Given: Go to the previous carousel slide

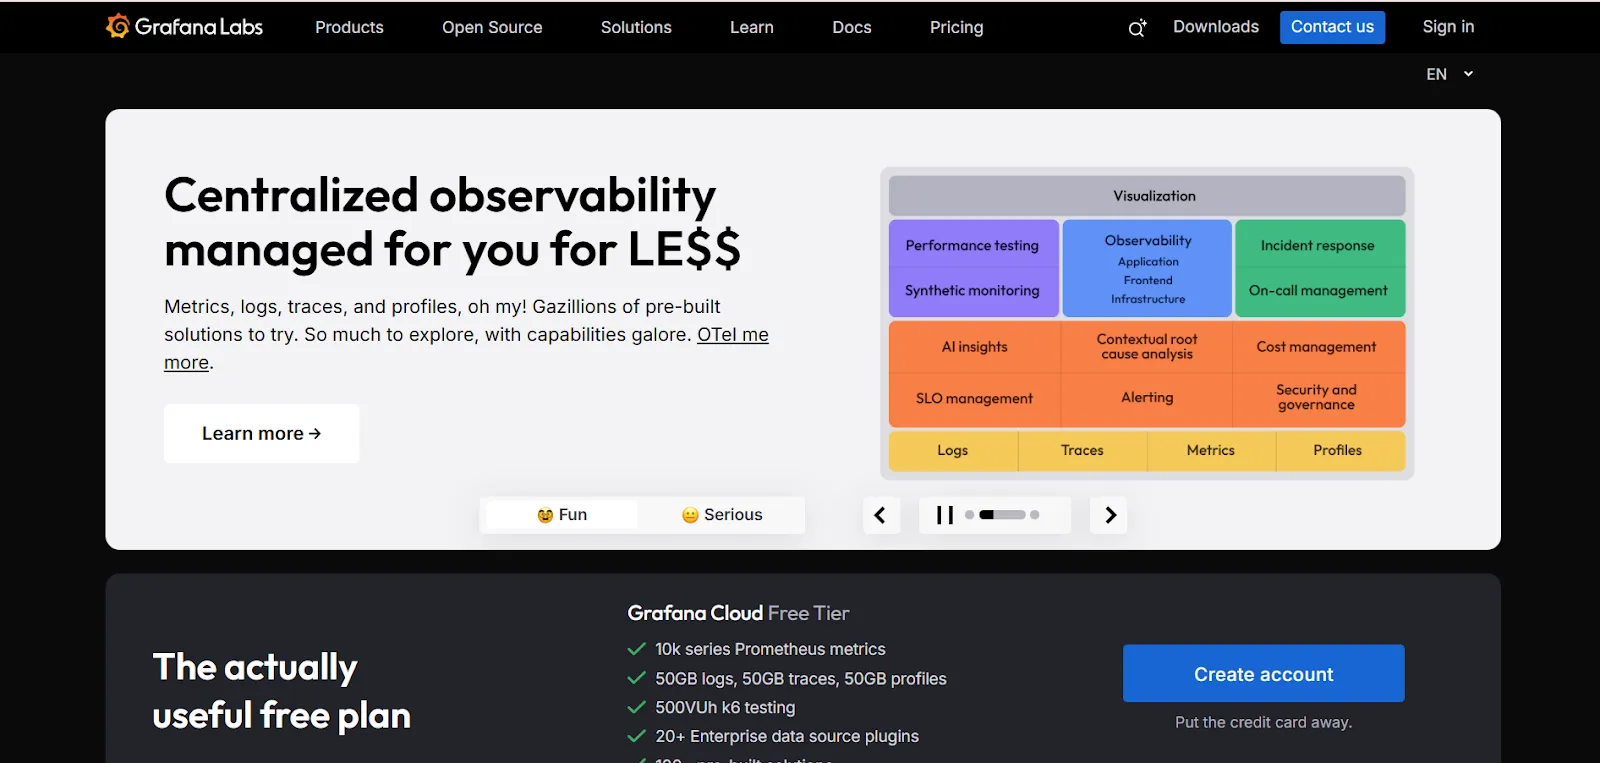Looking at the screenshot, I should click(x=881, y=515).
